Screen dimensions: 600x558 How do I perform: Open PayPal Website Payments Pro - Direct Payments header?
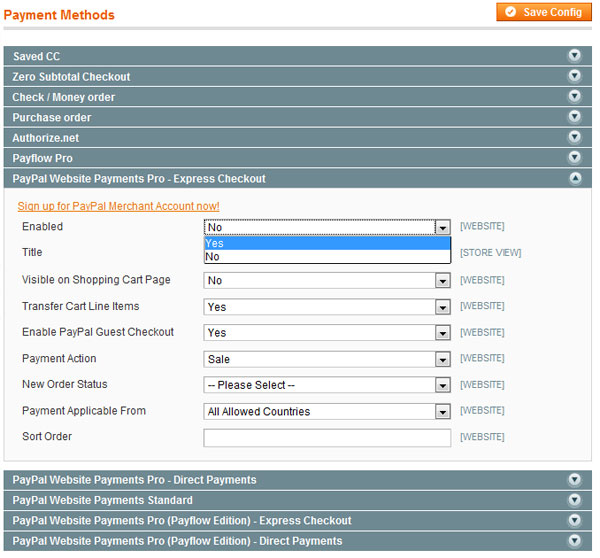click(x=298, y=480)
